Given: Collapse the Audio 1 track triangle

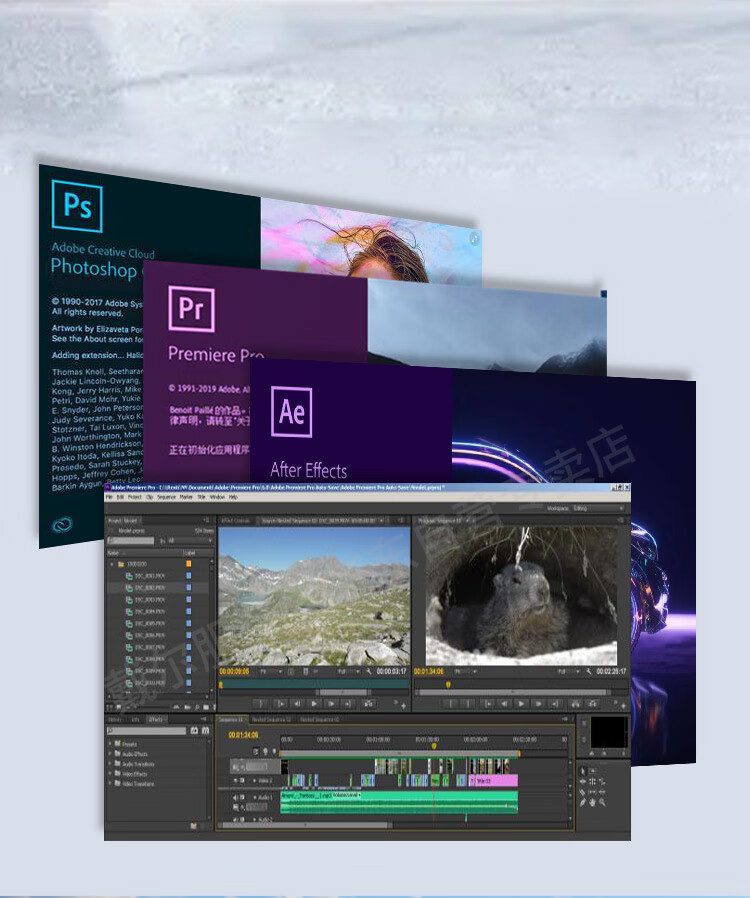Looking at the screenshot, I should click(255, 798).
